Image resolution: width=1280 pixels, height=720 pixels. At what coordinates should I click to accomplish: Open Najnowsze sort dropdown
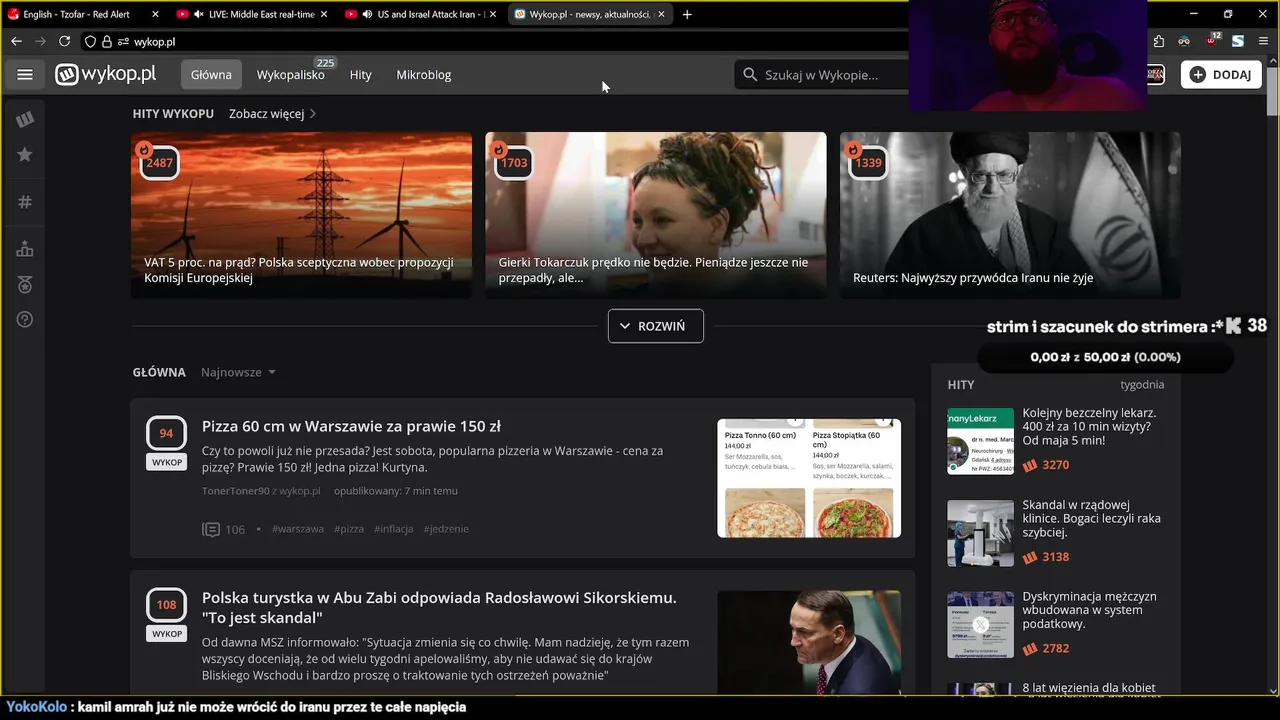point(238,372)
